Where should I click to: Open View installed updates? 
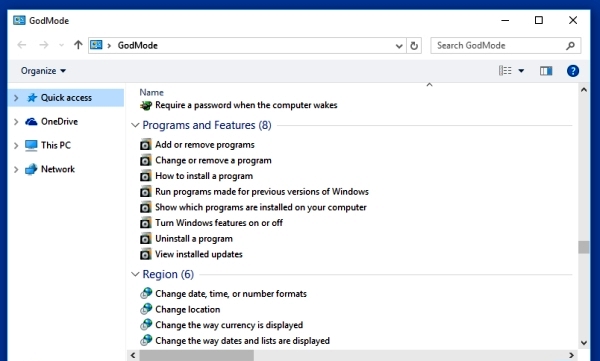click(x=199, y=254)
